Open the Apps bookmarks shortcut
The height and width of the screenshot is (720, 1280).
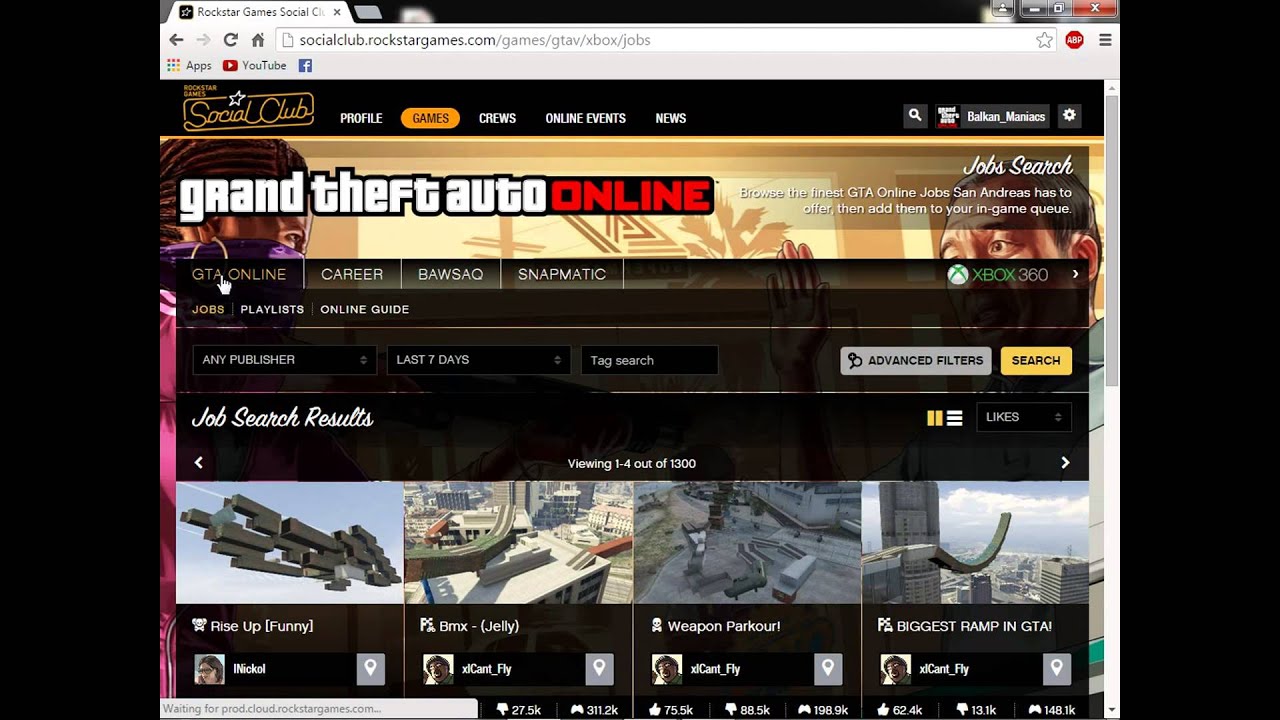pyautogui.click(x=190, y=65)
